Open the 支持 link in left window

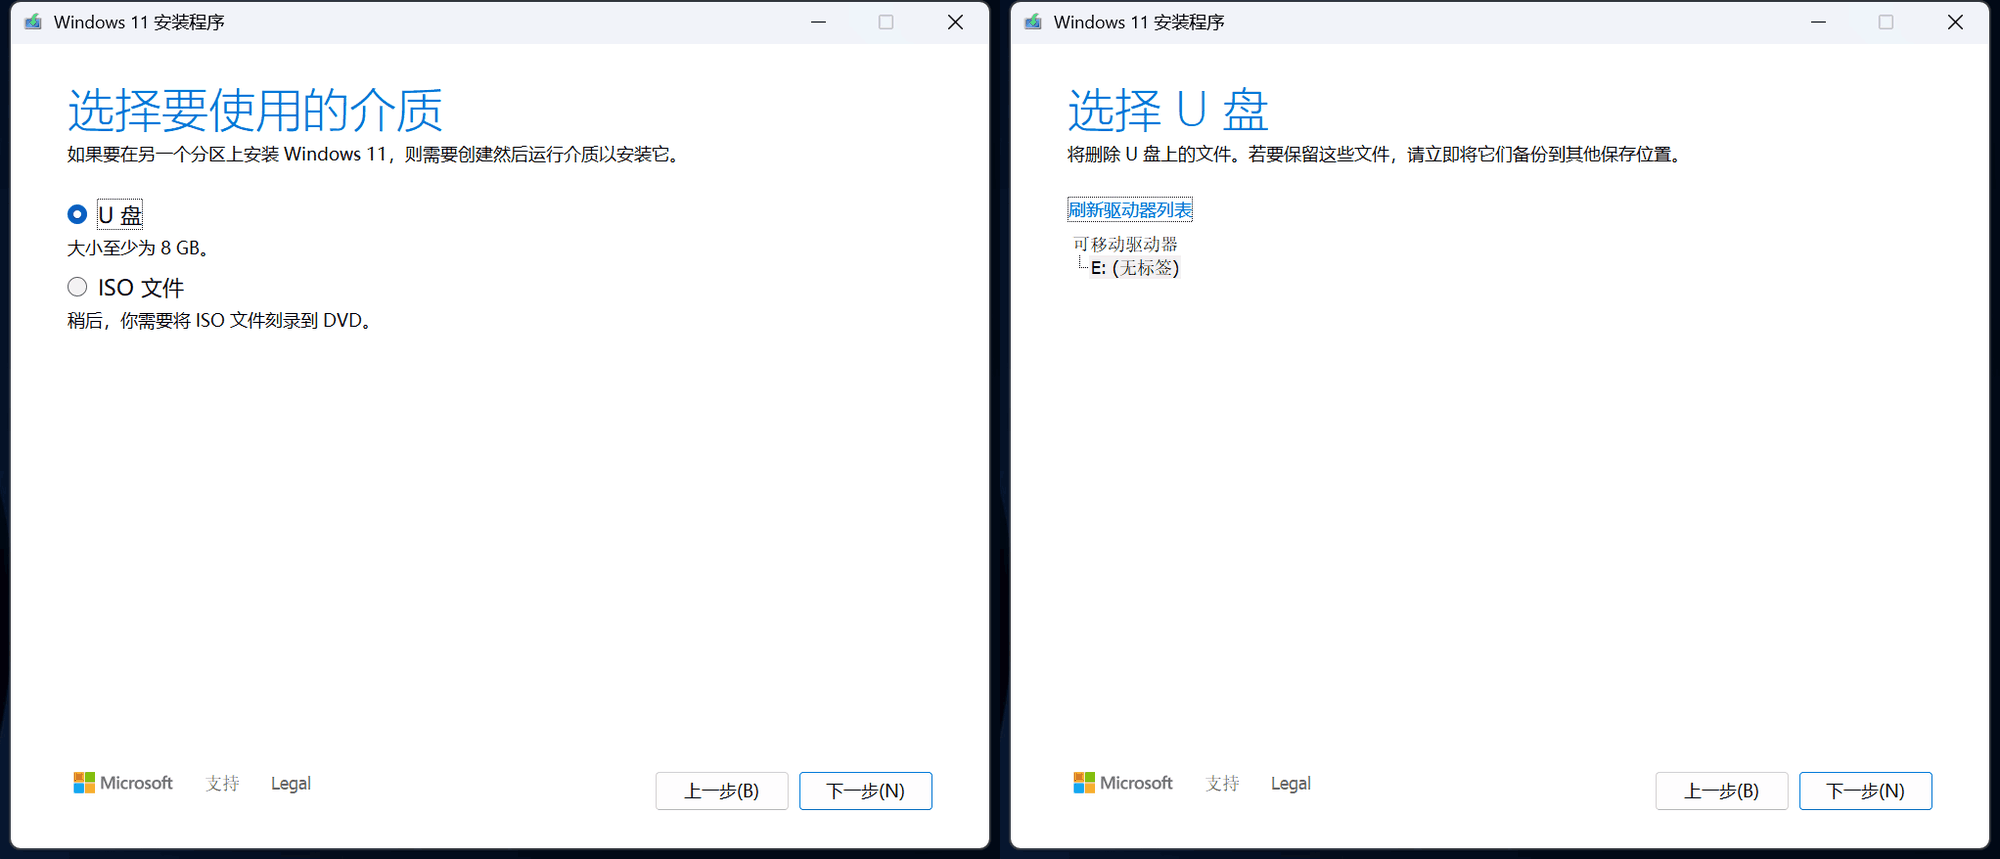(x=222, y=784)
